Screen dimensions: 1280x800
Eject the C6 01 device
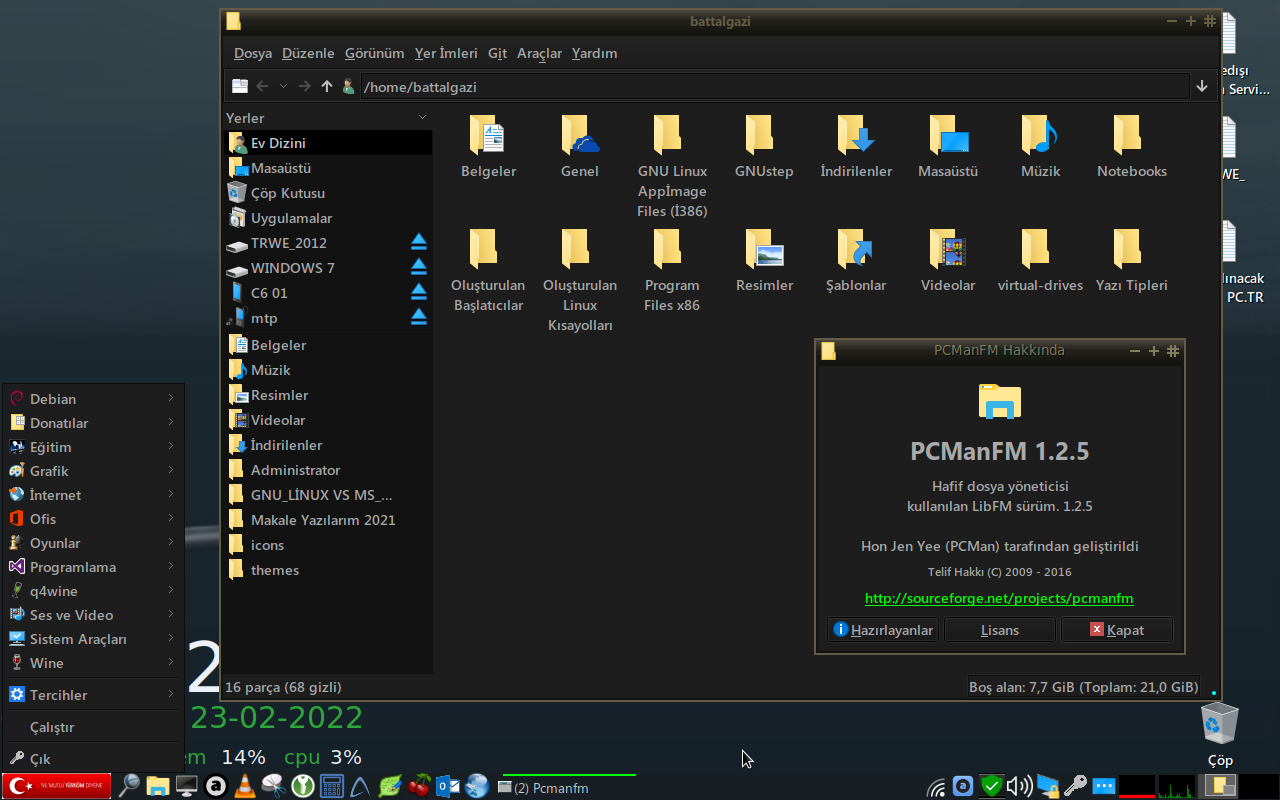coord(419,293)
